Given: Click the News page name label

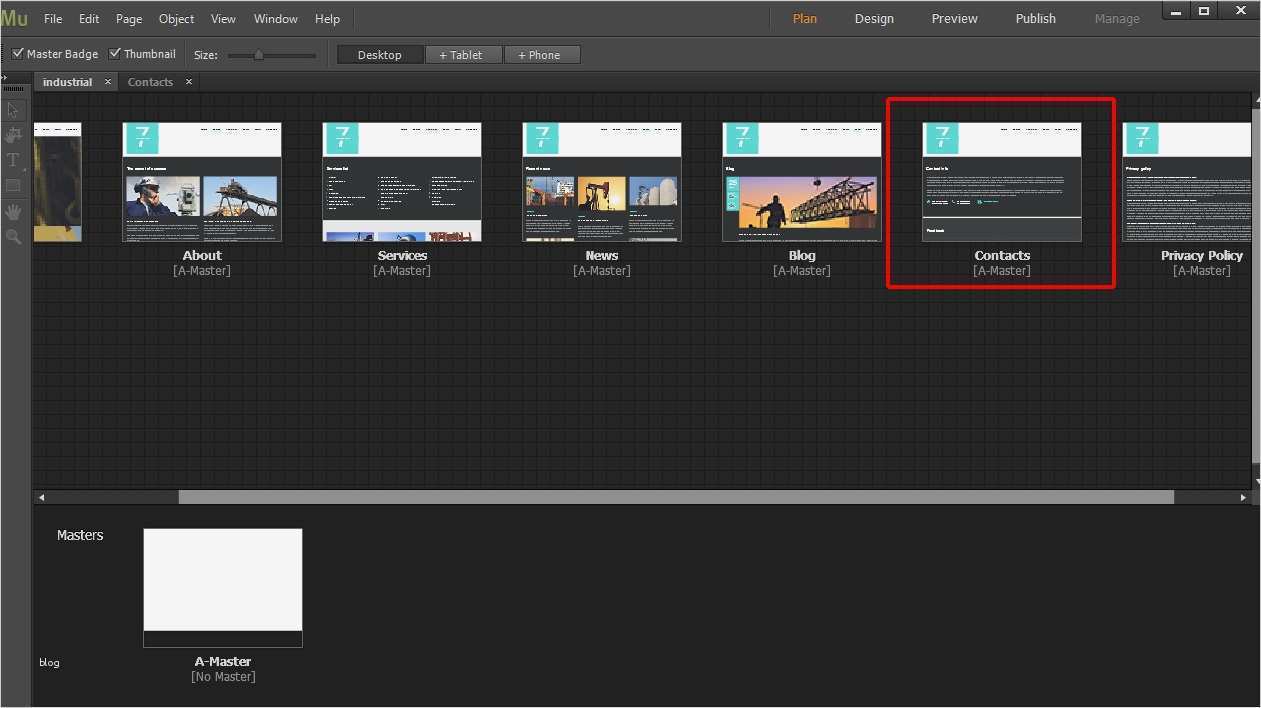Looking at the screenshot, I should click(x=602, y=256).
